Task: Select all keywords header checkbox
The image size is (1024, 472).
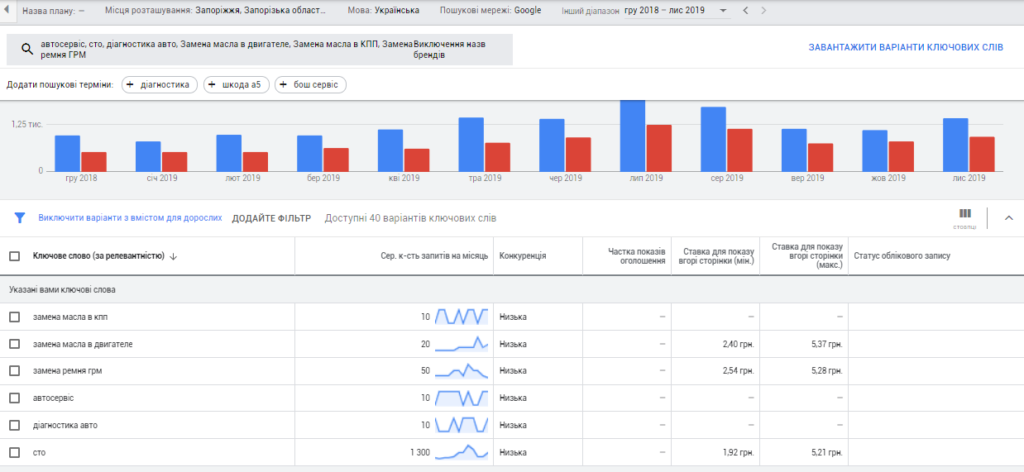Action: tap(14, 257)
